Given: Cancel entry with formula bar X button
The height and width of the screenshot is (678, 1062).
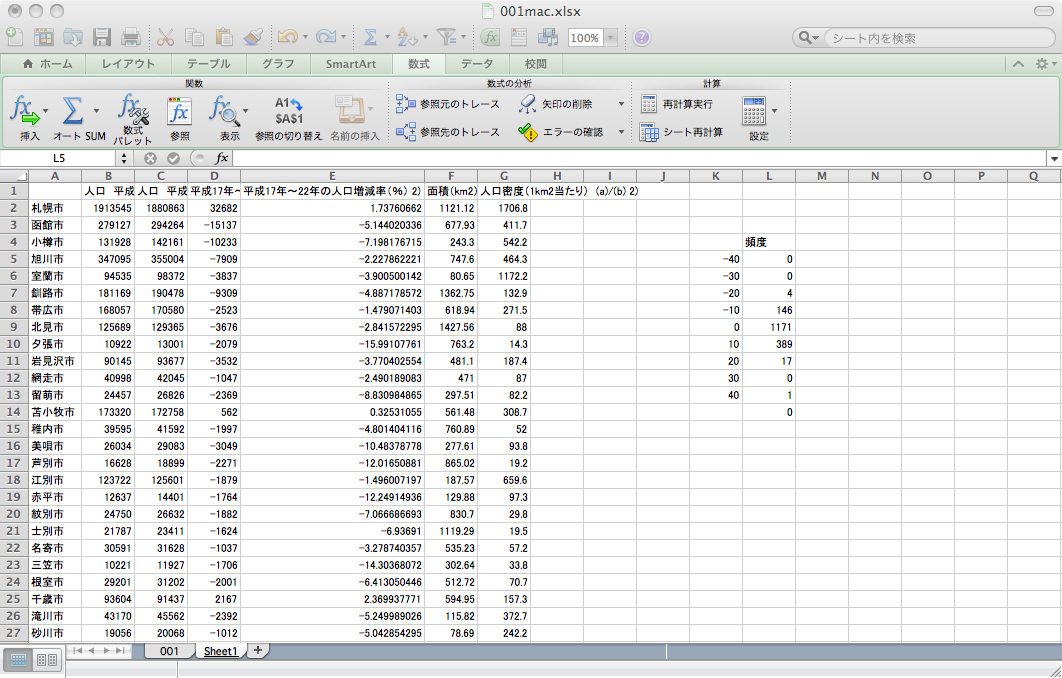Looking at the screenshot, I should (150, 158).
